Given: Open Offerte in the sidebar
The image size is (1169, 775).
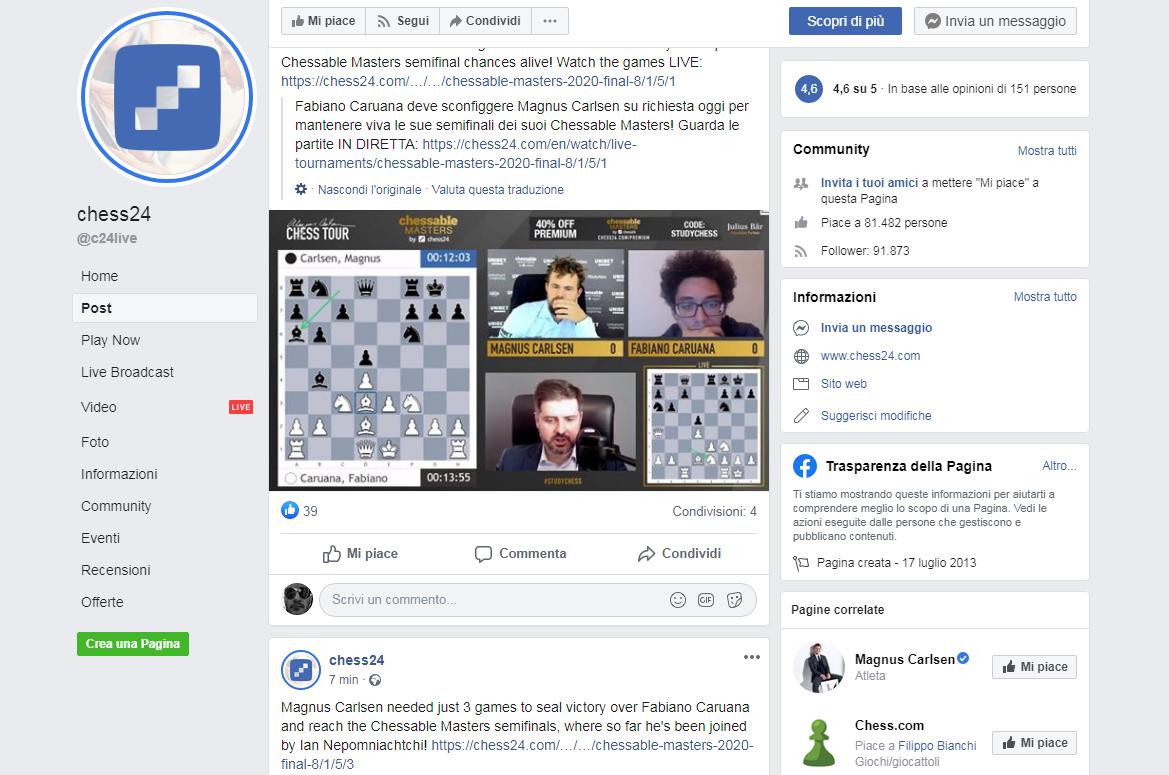Looking at the screenshot, I should pos(102,602).
